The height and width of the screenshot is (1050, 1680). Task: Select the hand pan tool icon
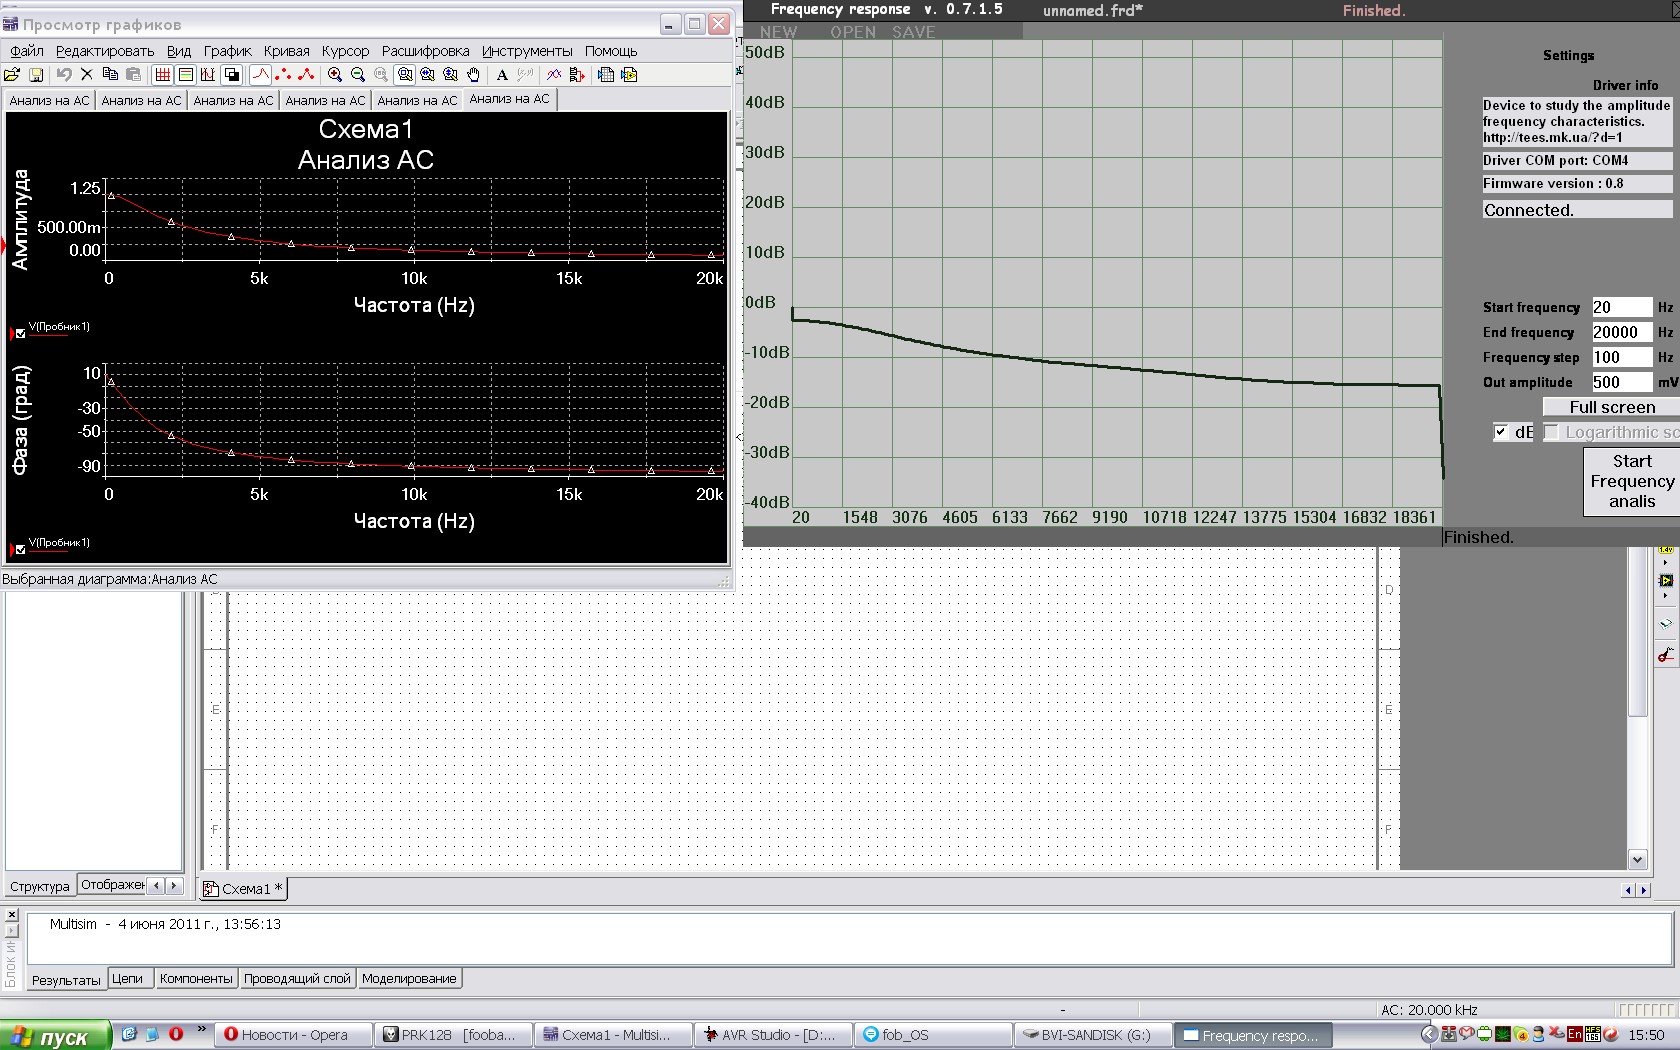(474, 75)
